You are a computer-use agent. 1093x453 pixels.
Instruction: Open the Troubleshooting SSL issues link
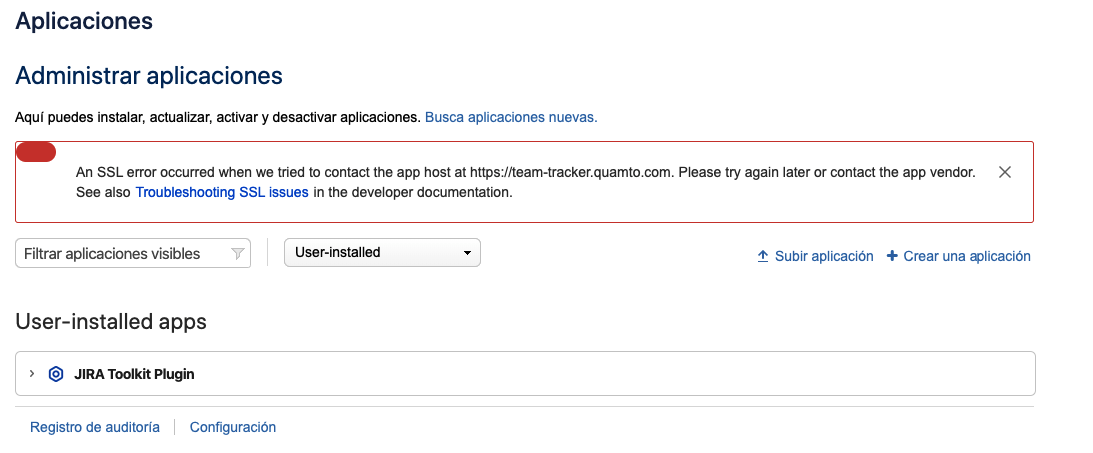point(222,192)
